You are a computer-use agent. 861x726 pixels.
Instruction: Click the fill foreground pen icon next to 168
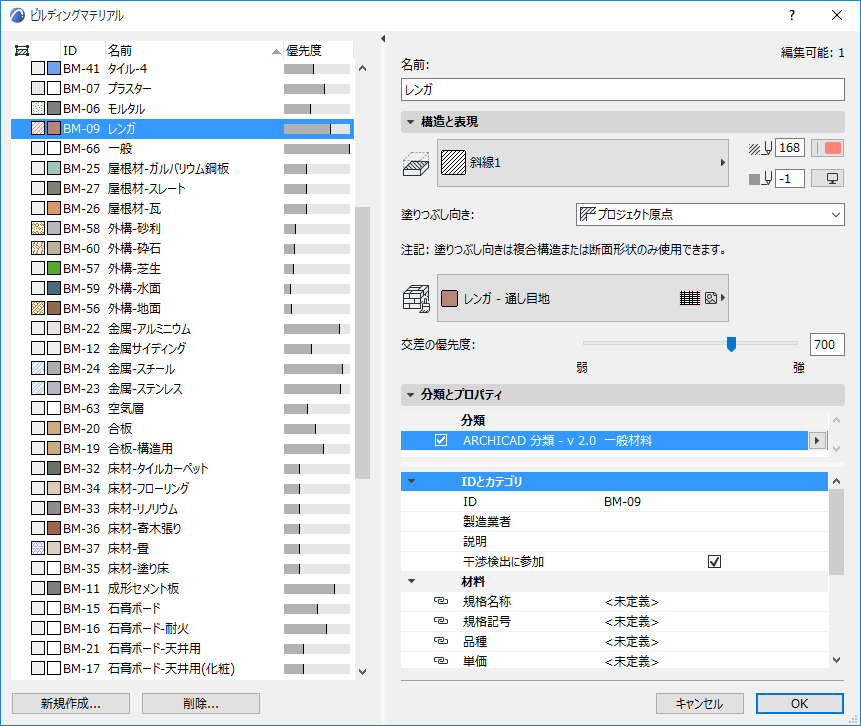pos(761,148)
